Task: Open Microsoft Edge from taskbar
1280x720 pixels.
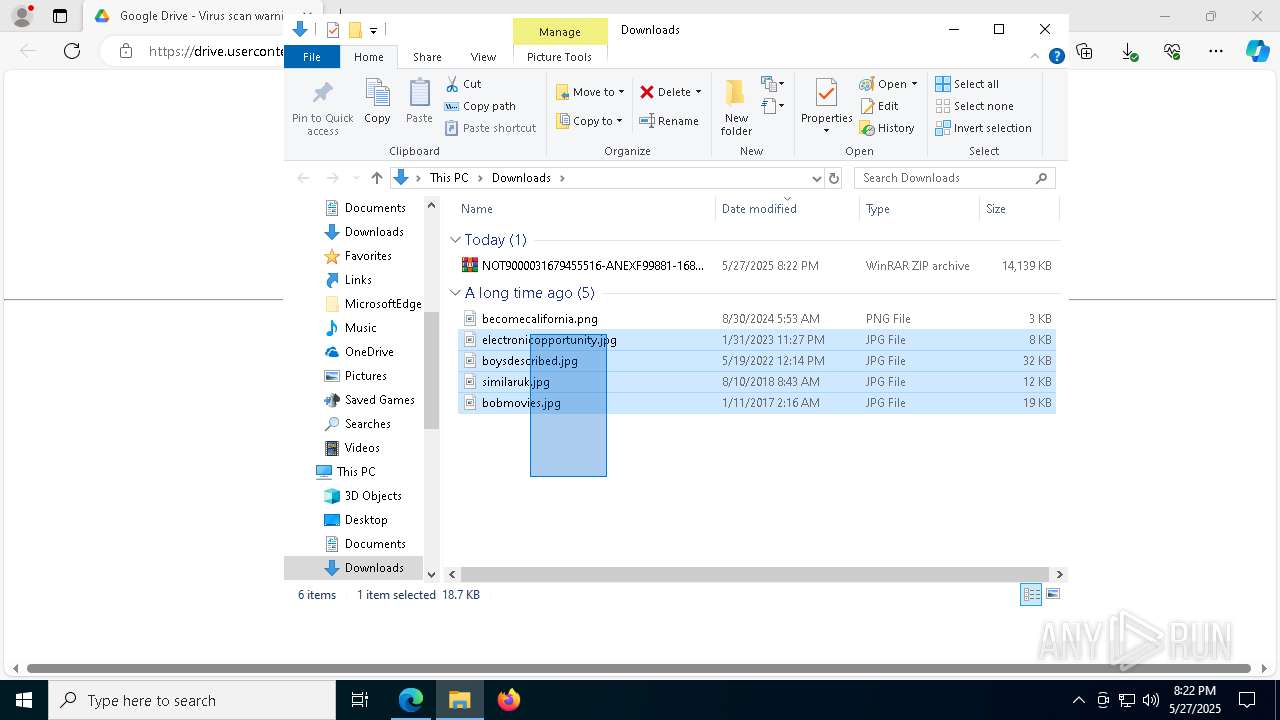Action: tap(411, 700)
